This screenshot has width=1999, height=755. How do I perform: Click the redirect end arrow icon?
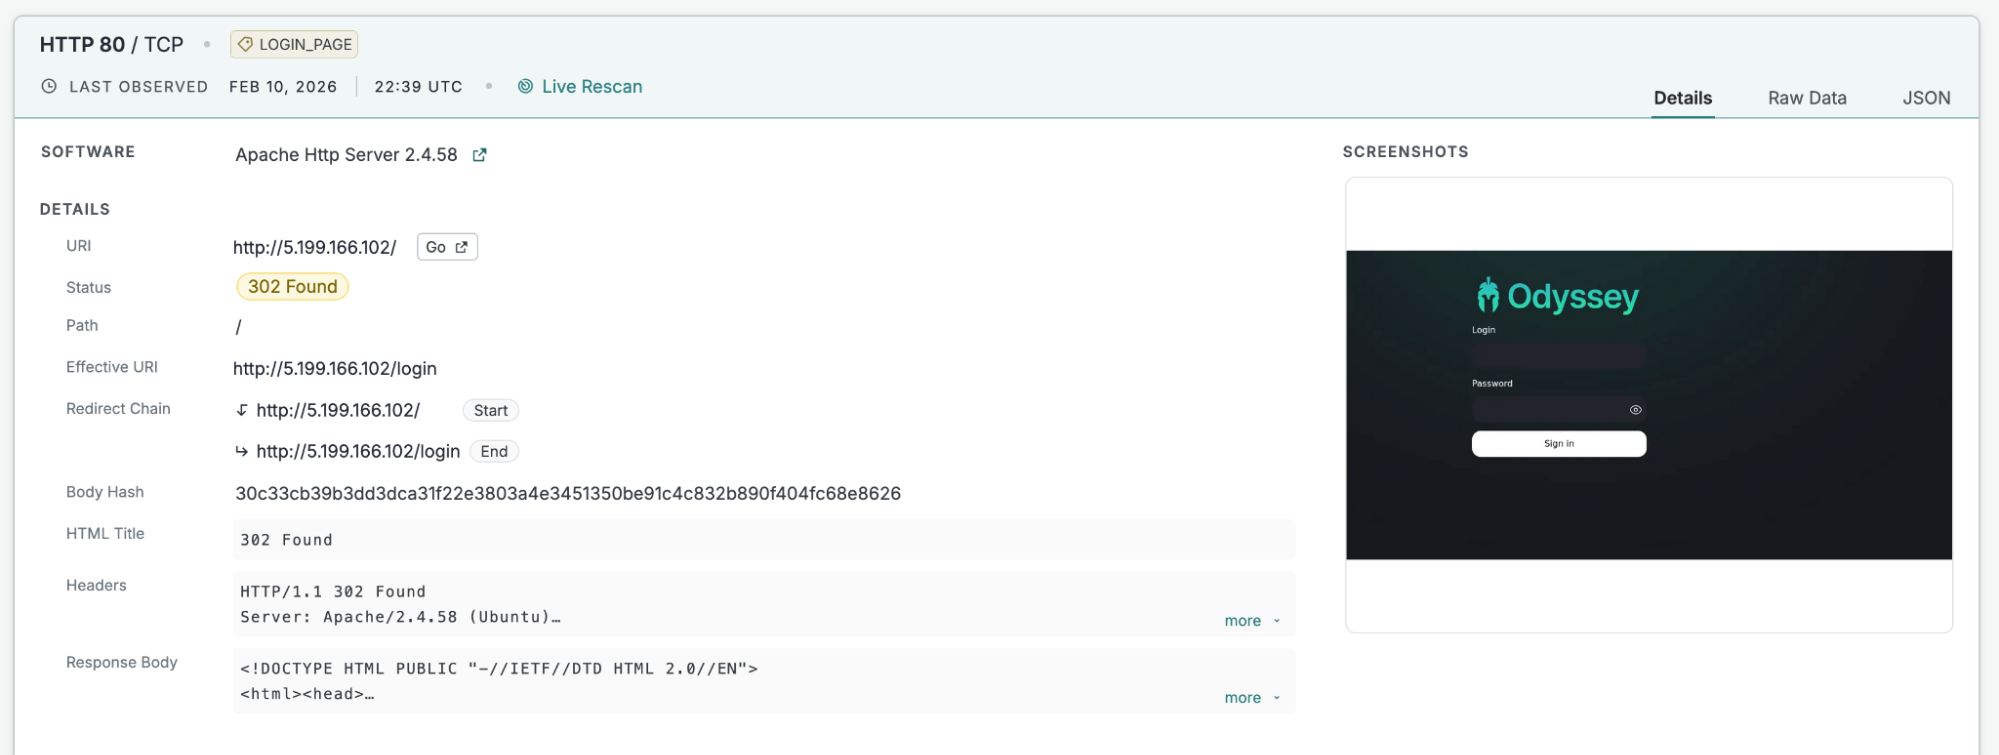[242, 452]
